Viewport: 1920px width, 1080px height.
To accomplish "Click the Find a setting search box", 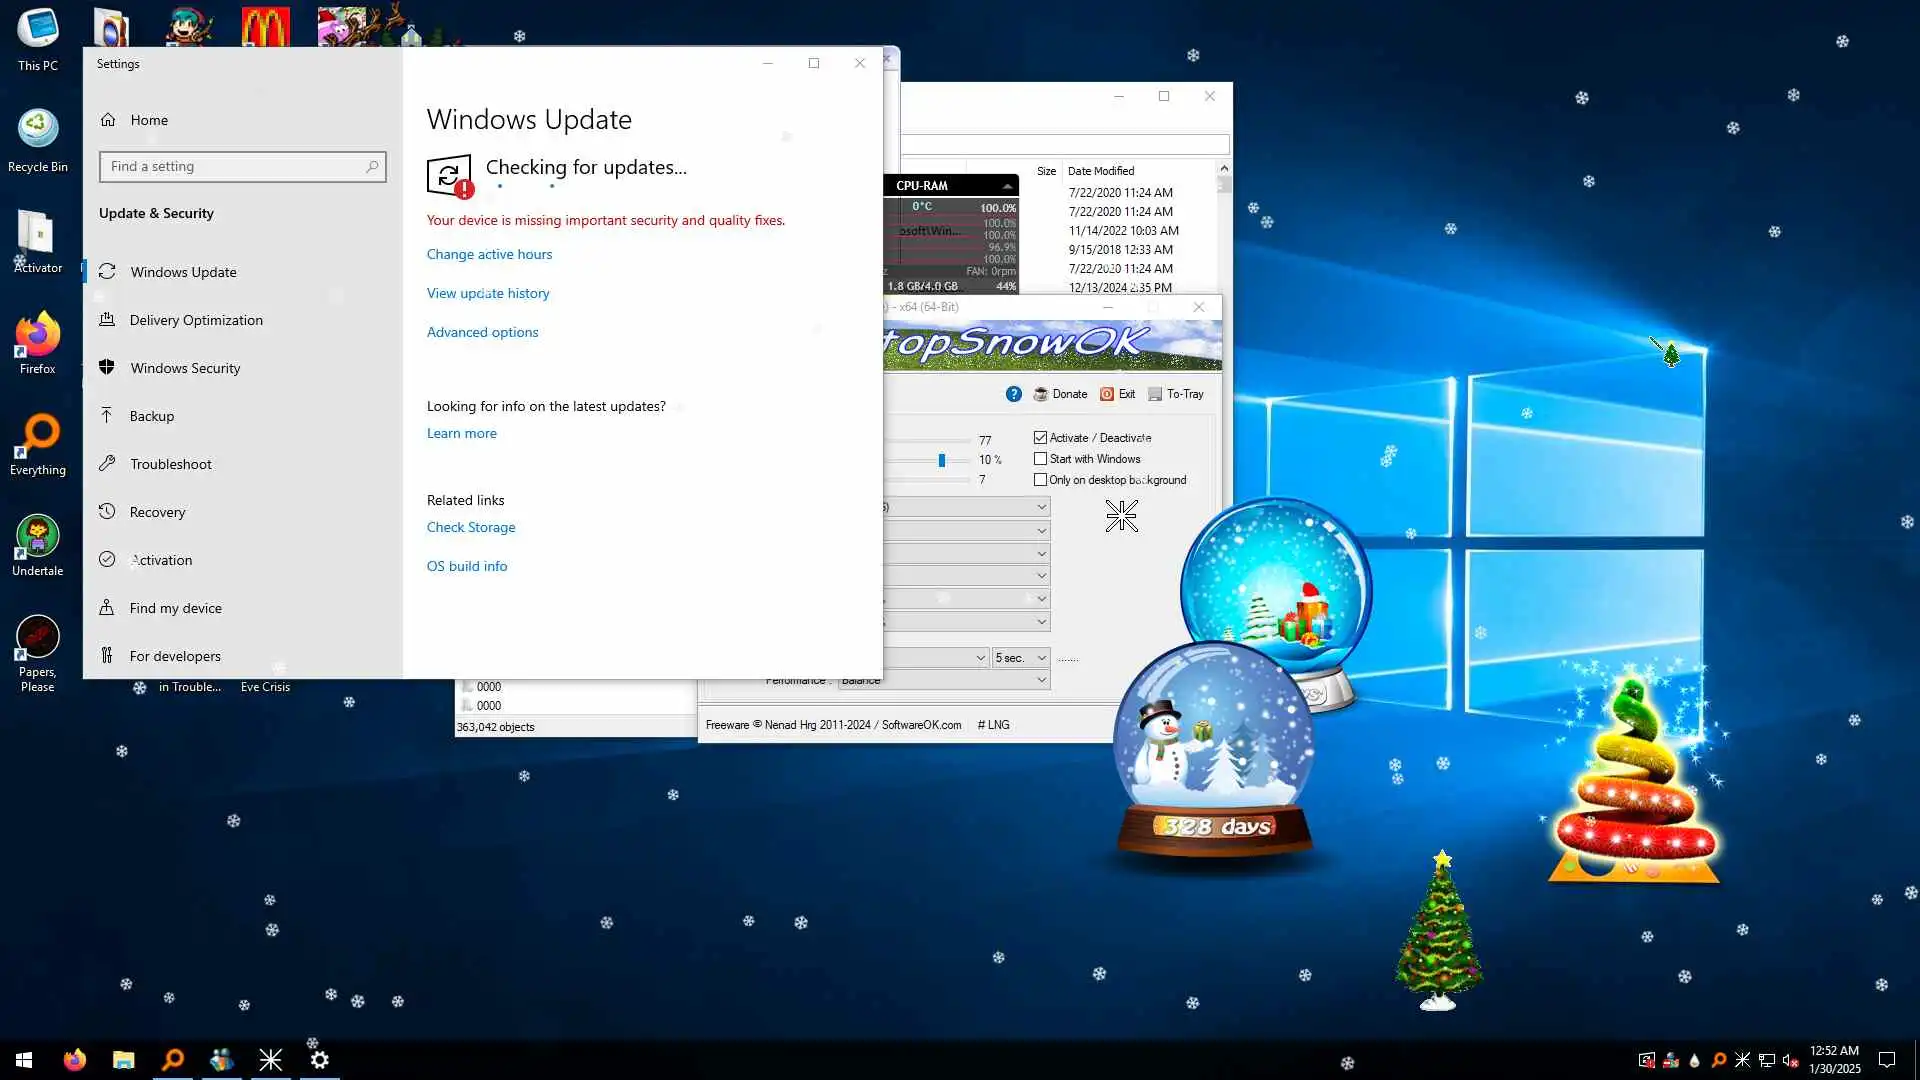I will tap(235, 167).
